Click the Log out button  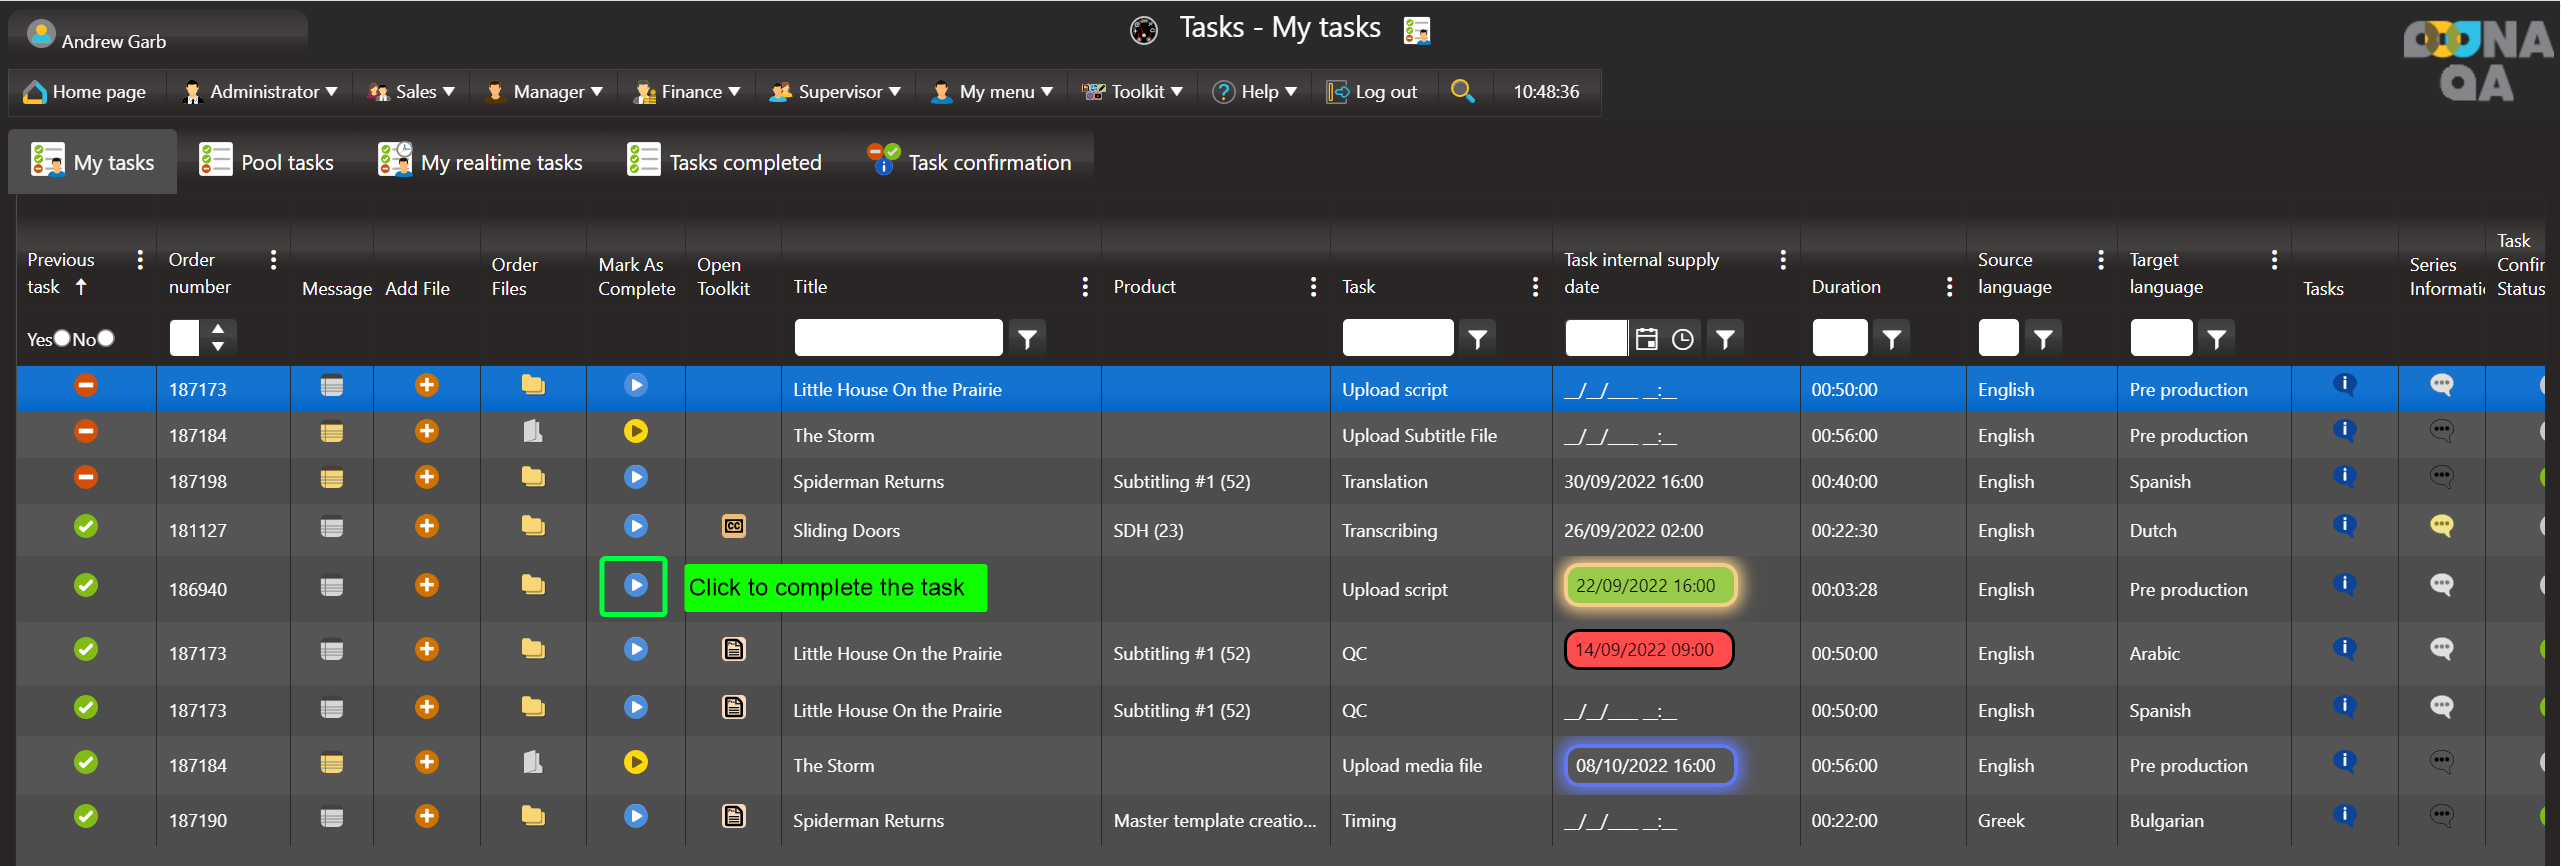click(1372, 92)
